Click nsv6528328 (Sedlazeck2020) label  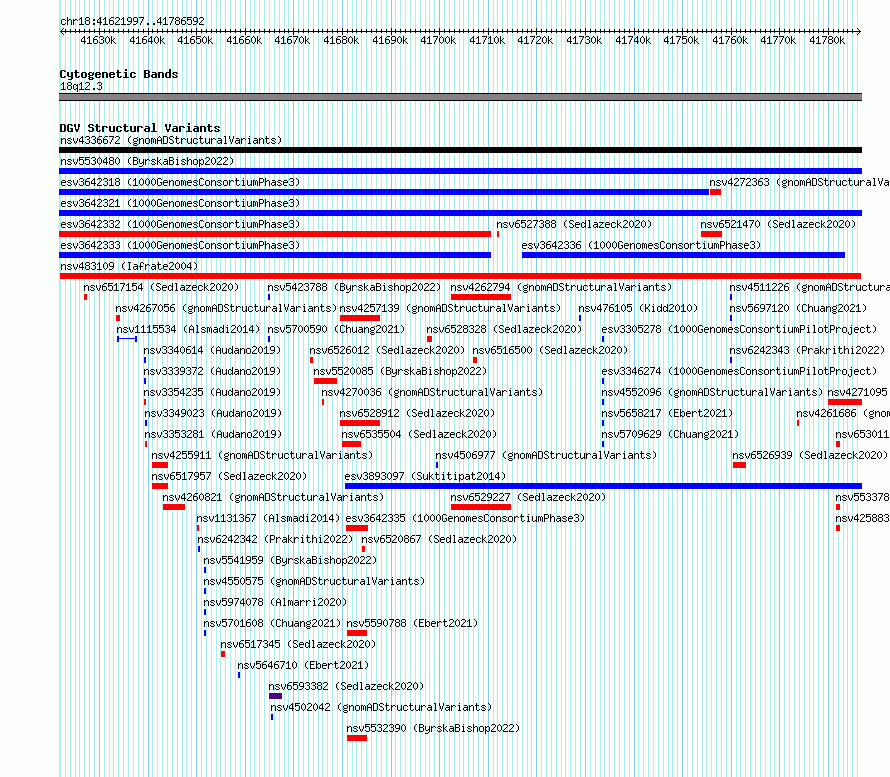pos(504,329)
